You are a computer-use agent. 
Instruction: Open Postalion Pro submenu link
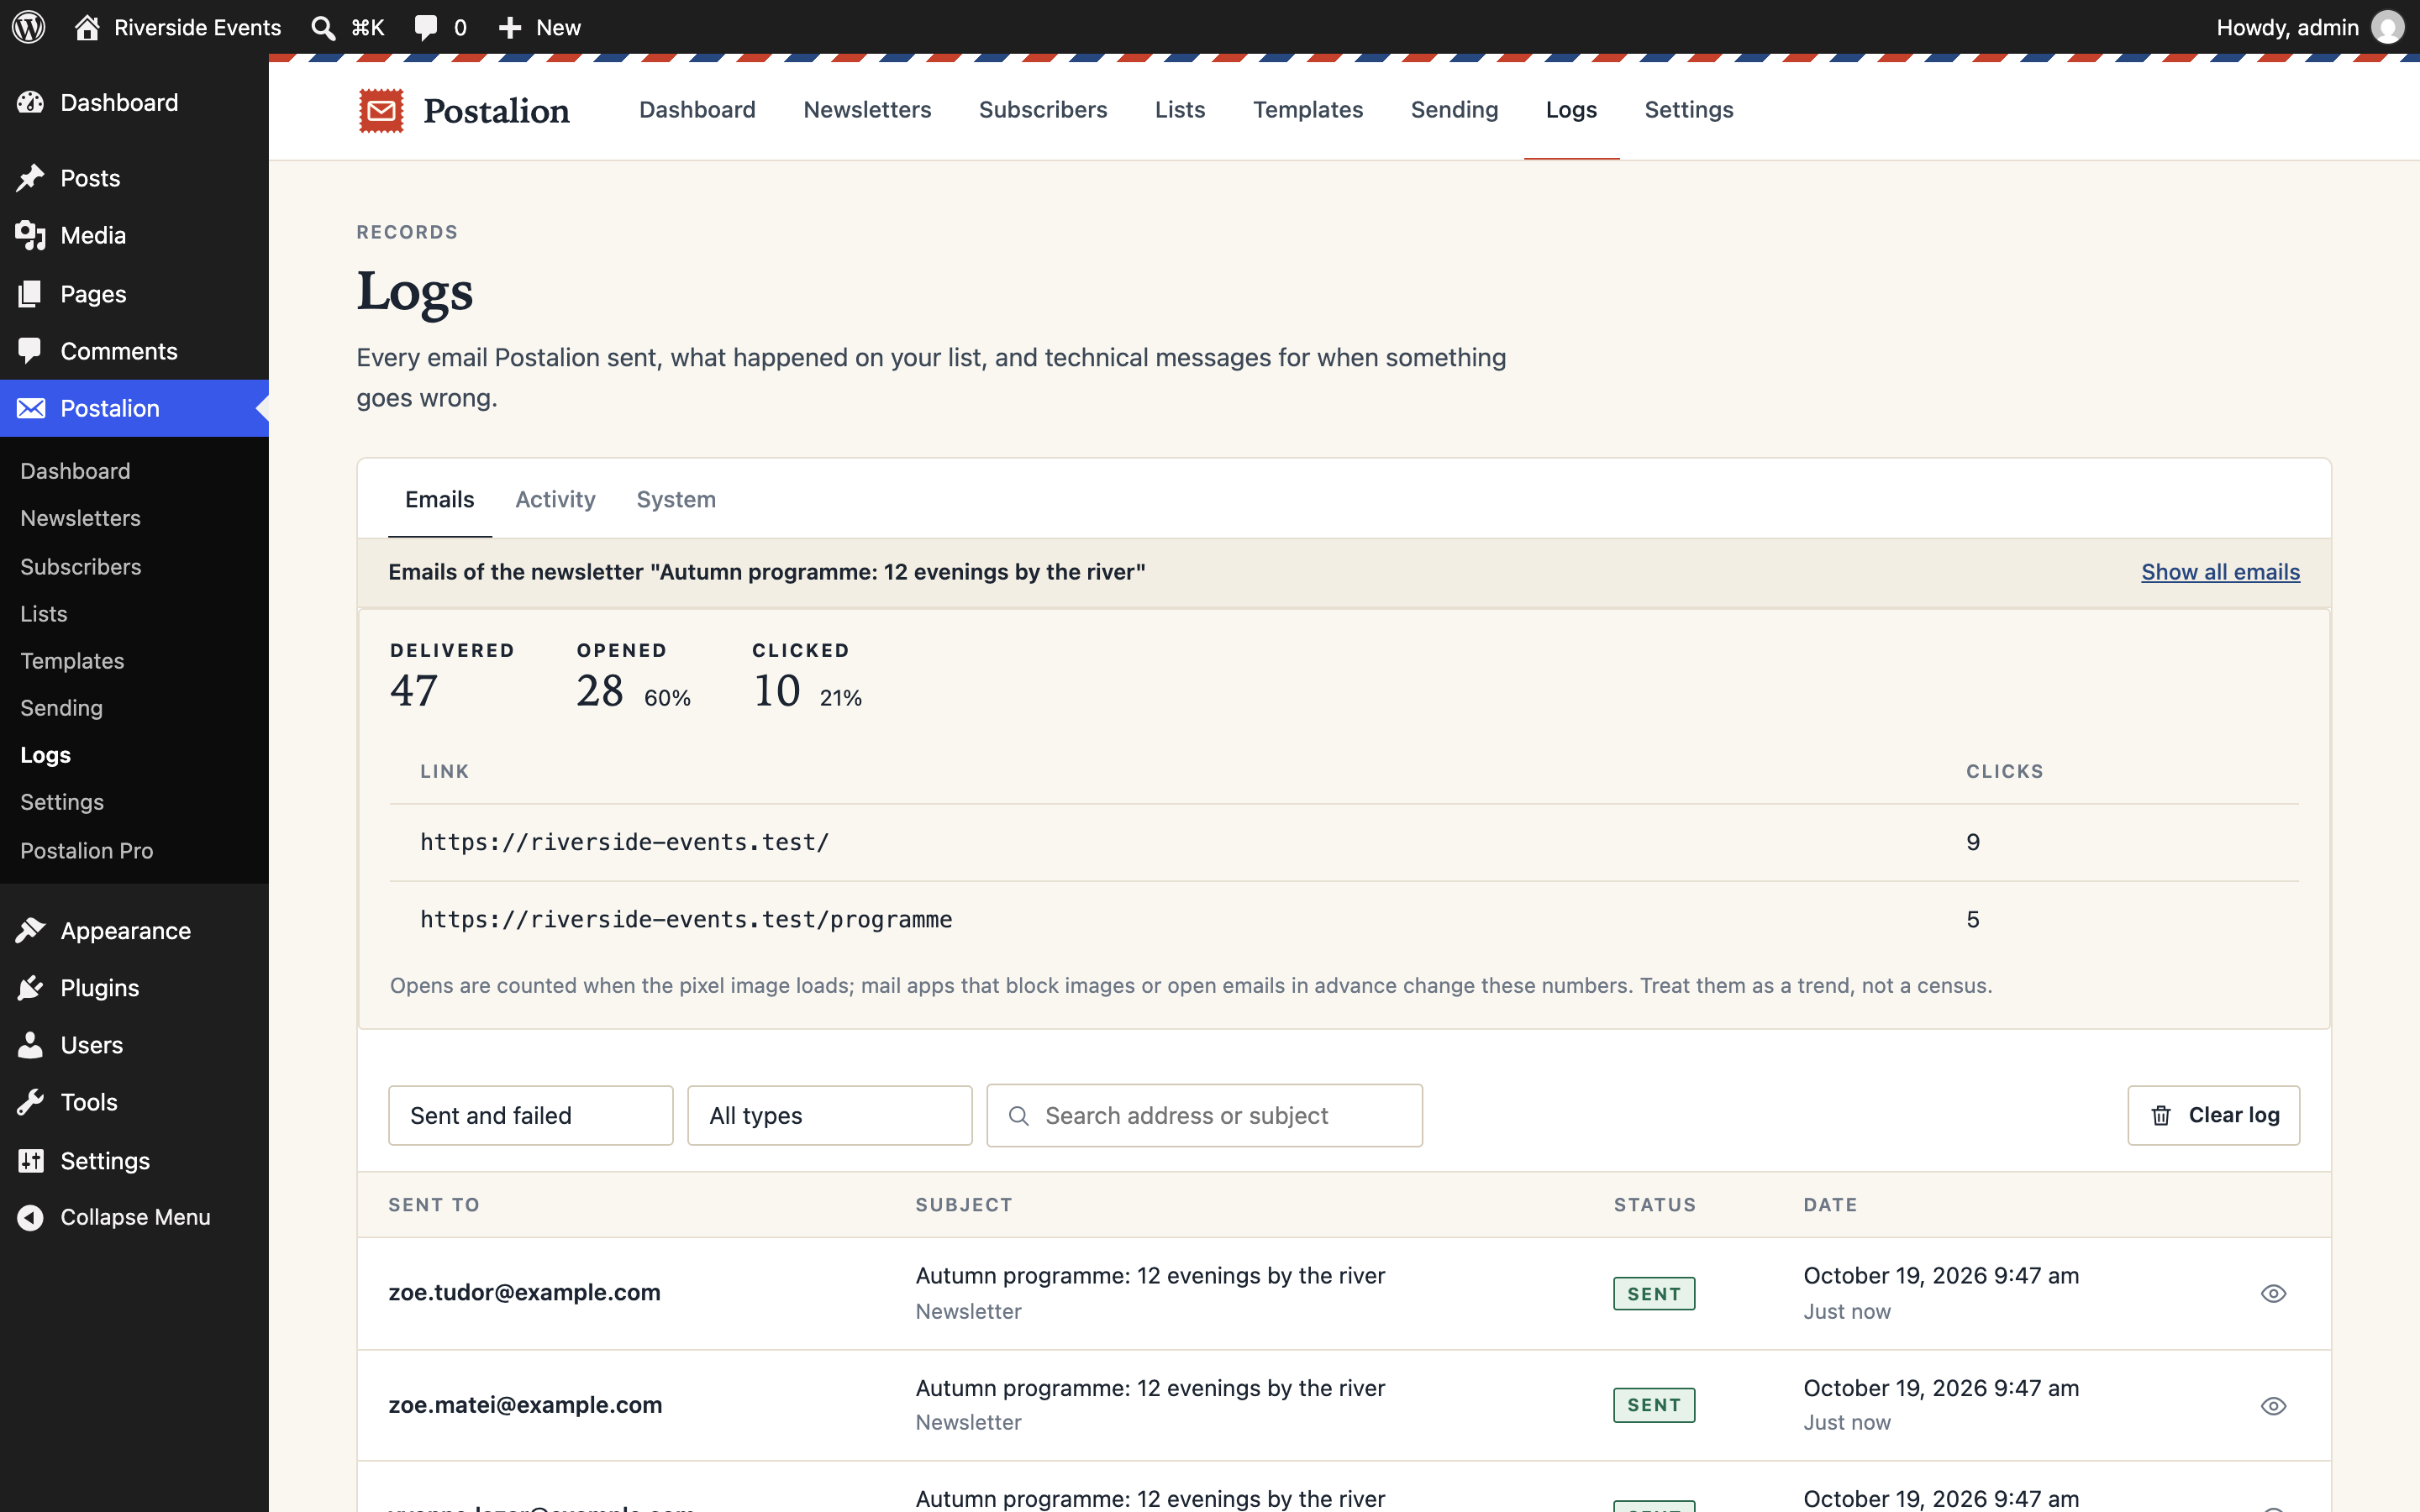point(87,850)
